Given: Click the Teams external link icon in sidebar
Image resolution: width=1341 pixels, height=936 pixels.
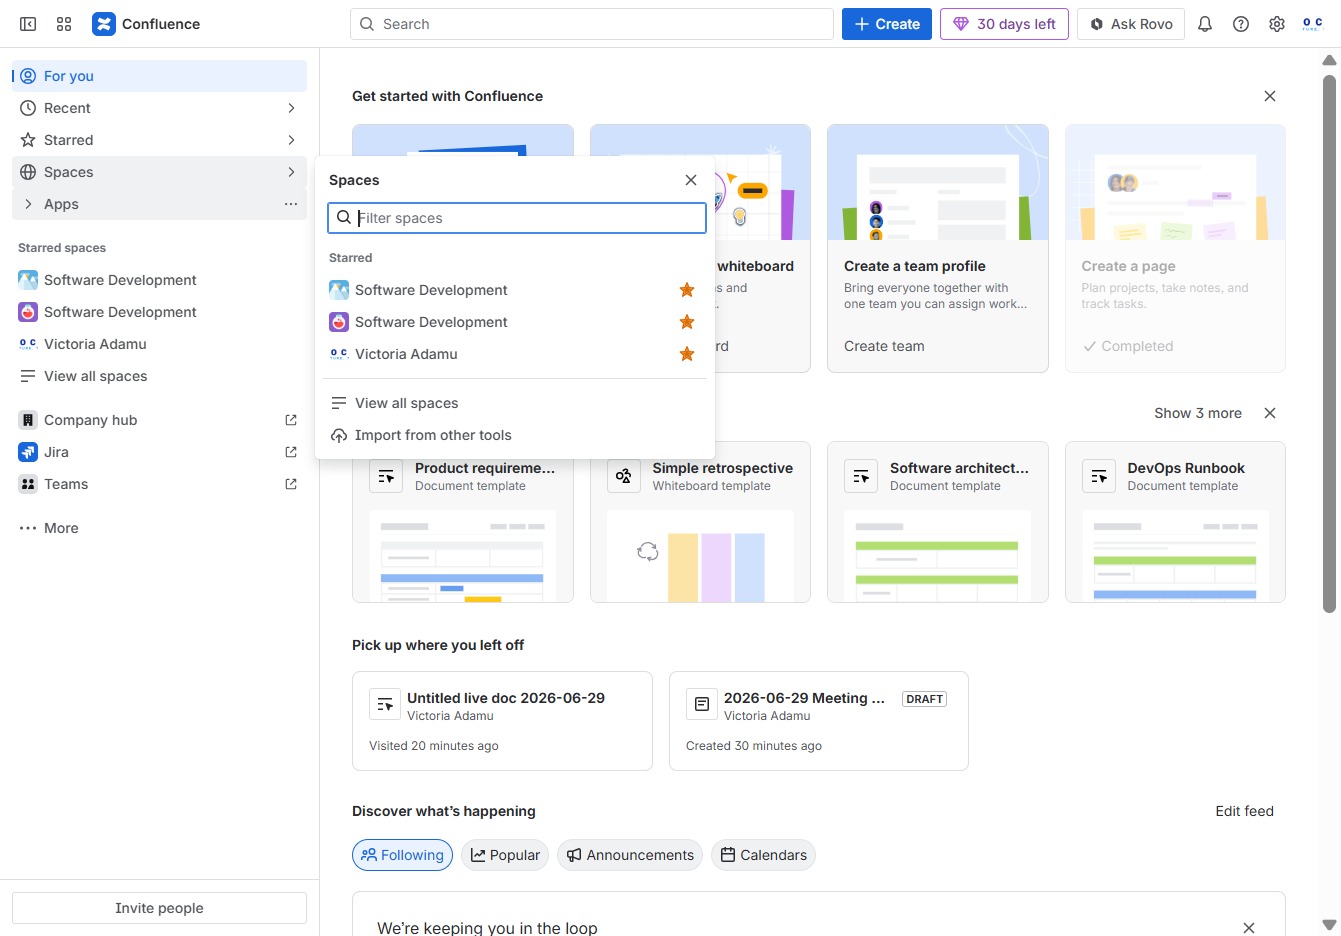Looking at the screenshot, I should click(x=291, y=484).
